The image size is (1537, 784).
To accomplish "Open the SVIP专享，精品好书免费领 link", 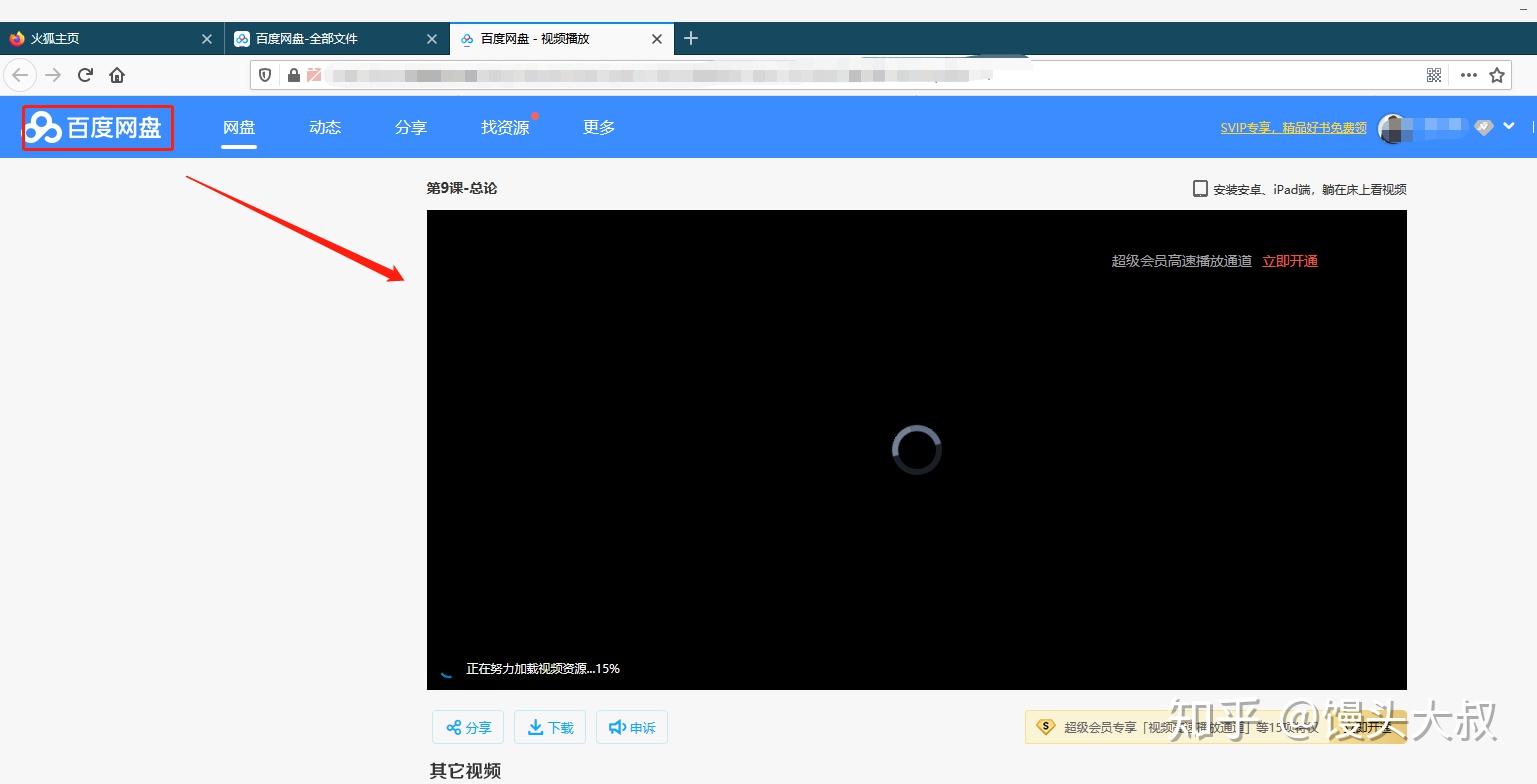I will (x=1294, y=127).
